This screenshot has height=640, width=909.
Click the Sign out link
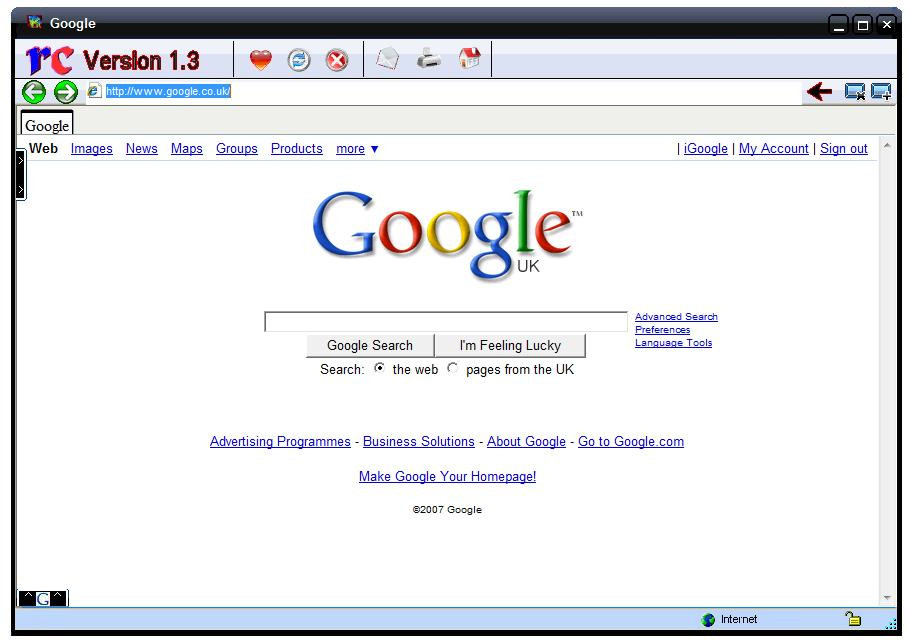click(x=843, y=149)
